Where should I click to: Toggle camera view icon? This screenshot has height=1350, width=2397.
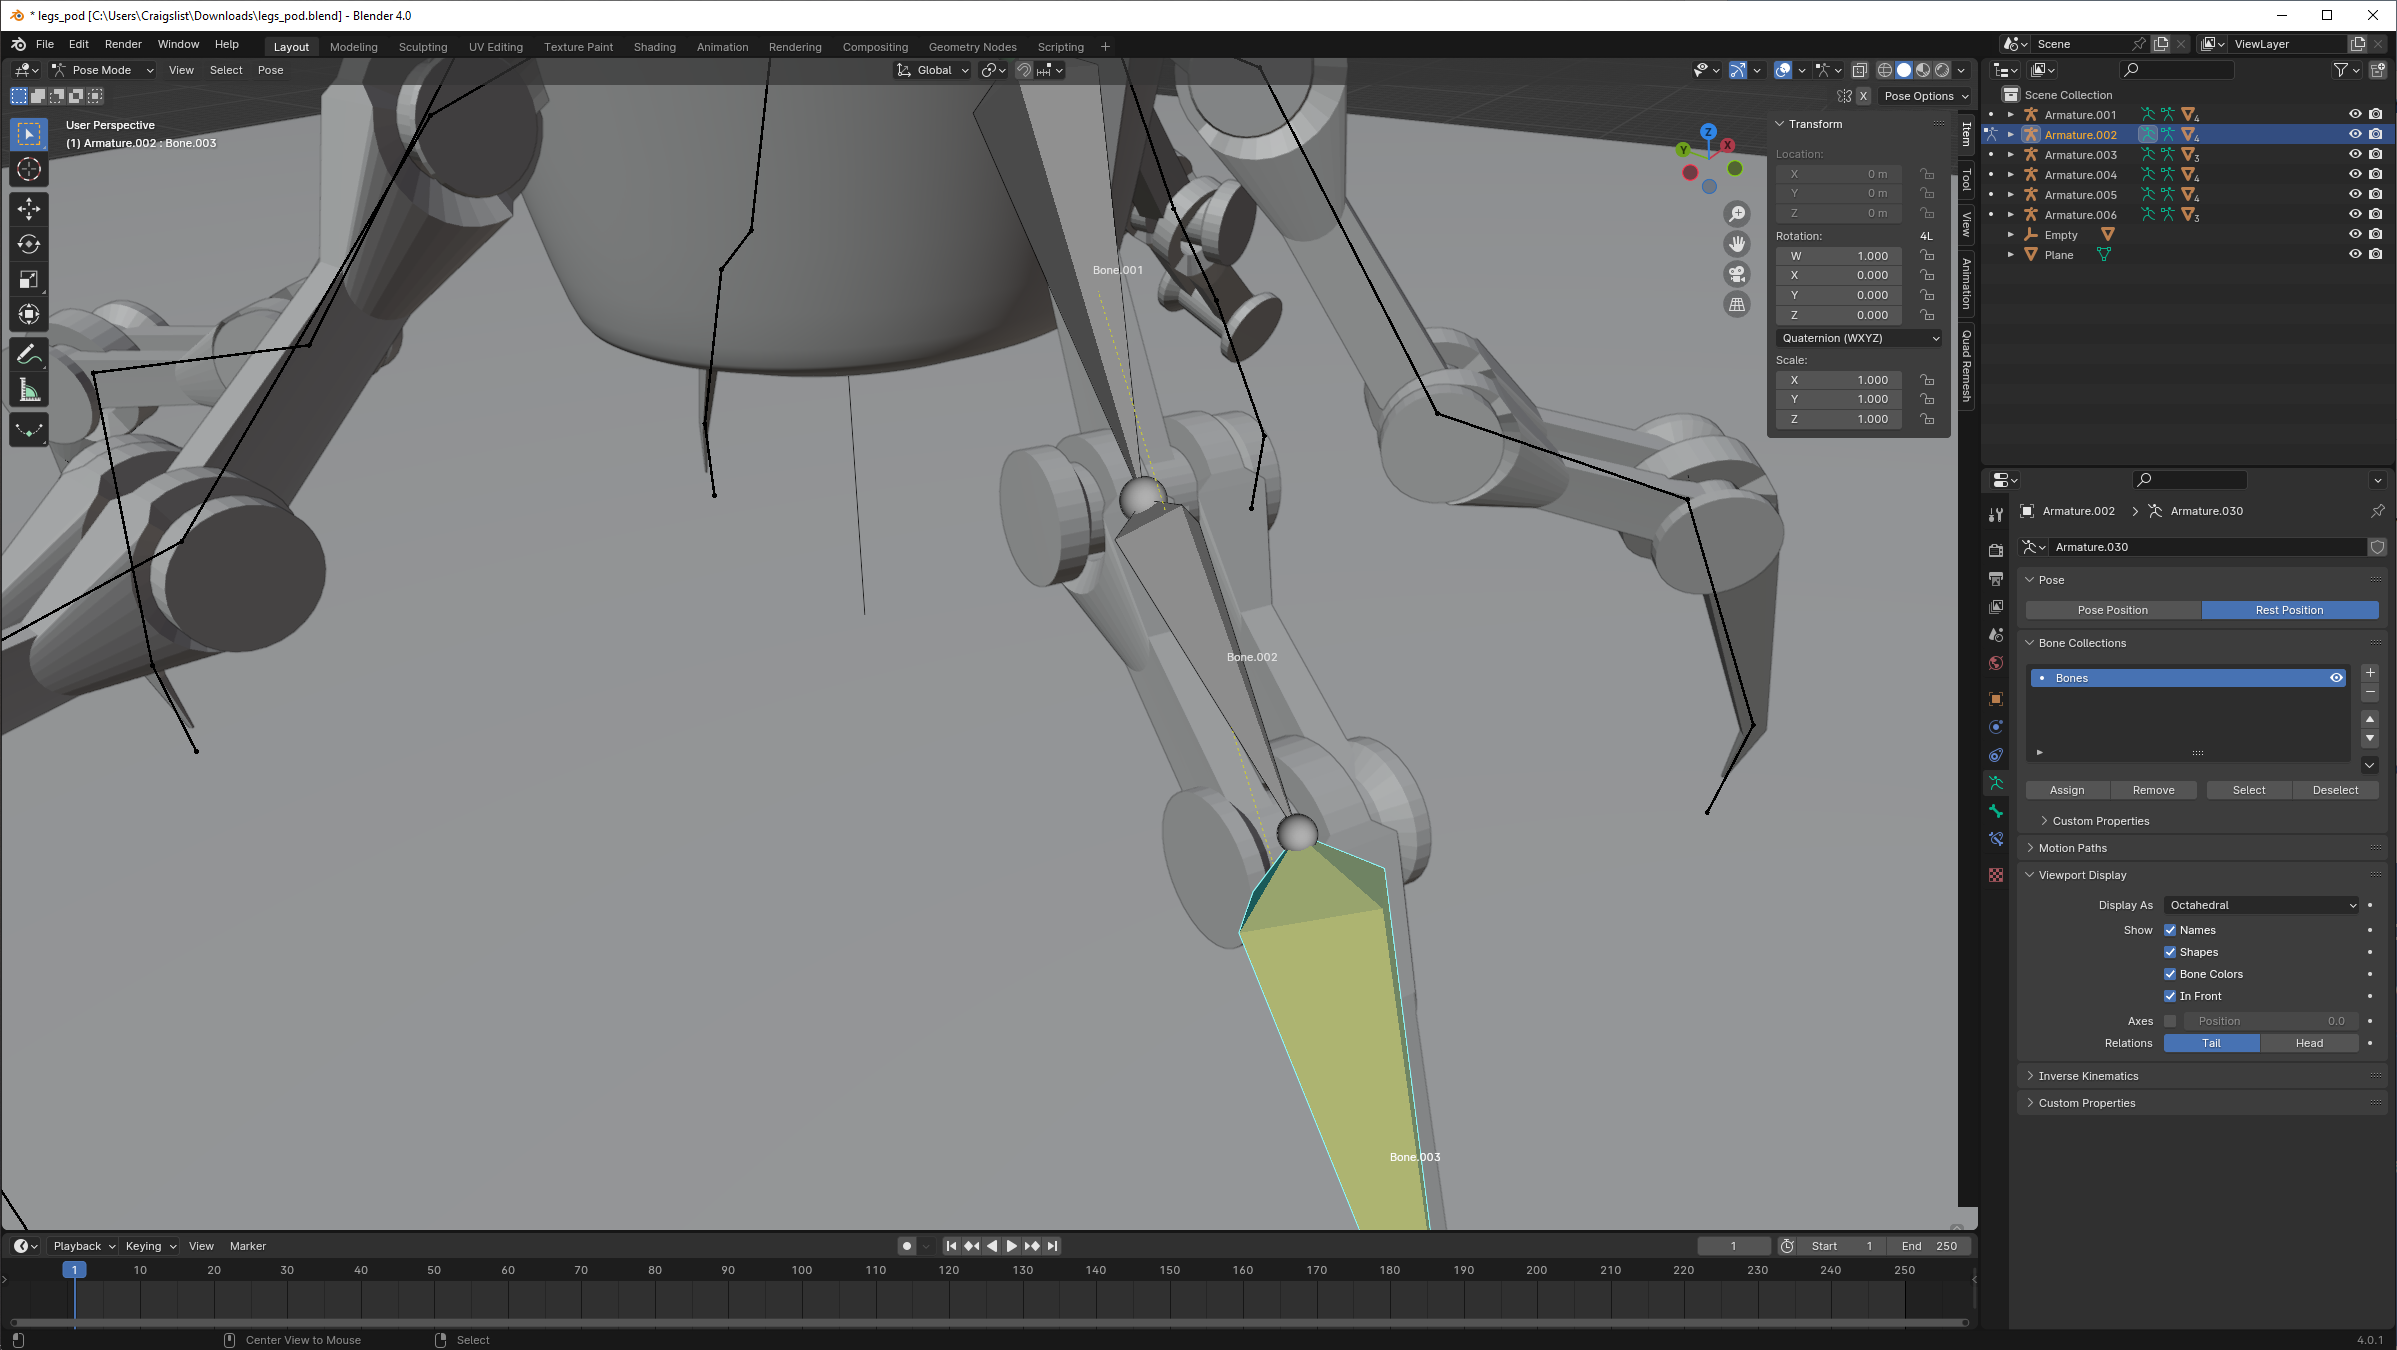point(1737,274)
